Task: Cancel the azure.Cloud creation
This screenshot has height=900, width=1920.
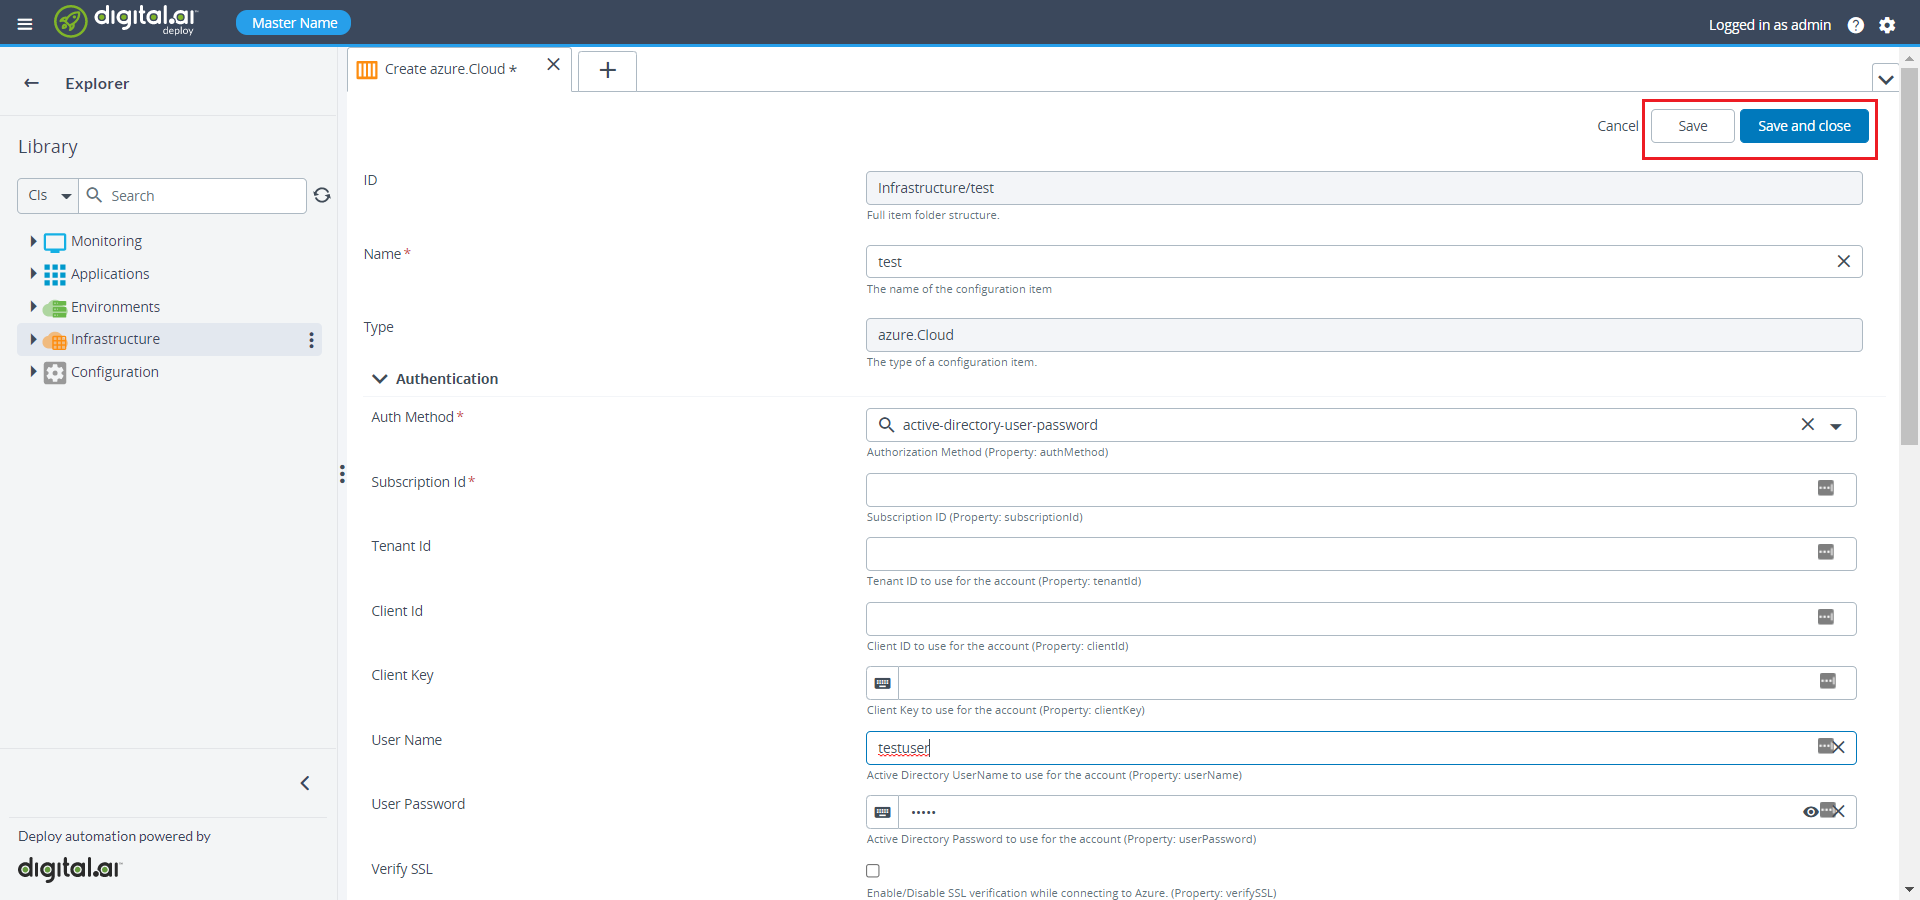Action: tap(1617, 126)
